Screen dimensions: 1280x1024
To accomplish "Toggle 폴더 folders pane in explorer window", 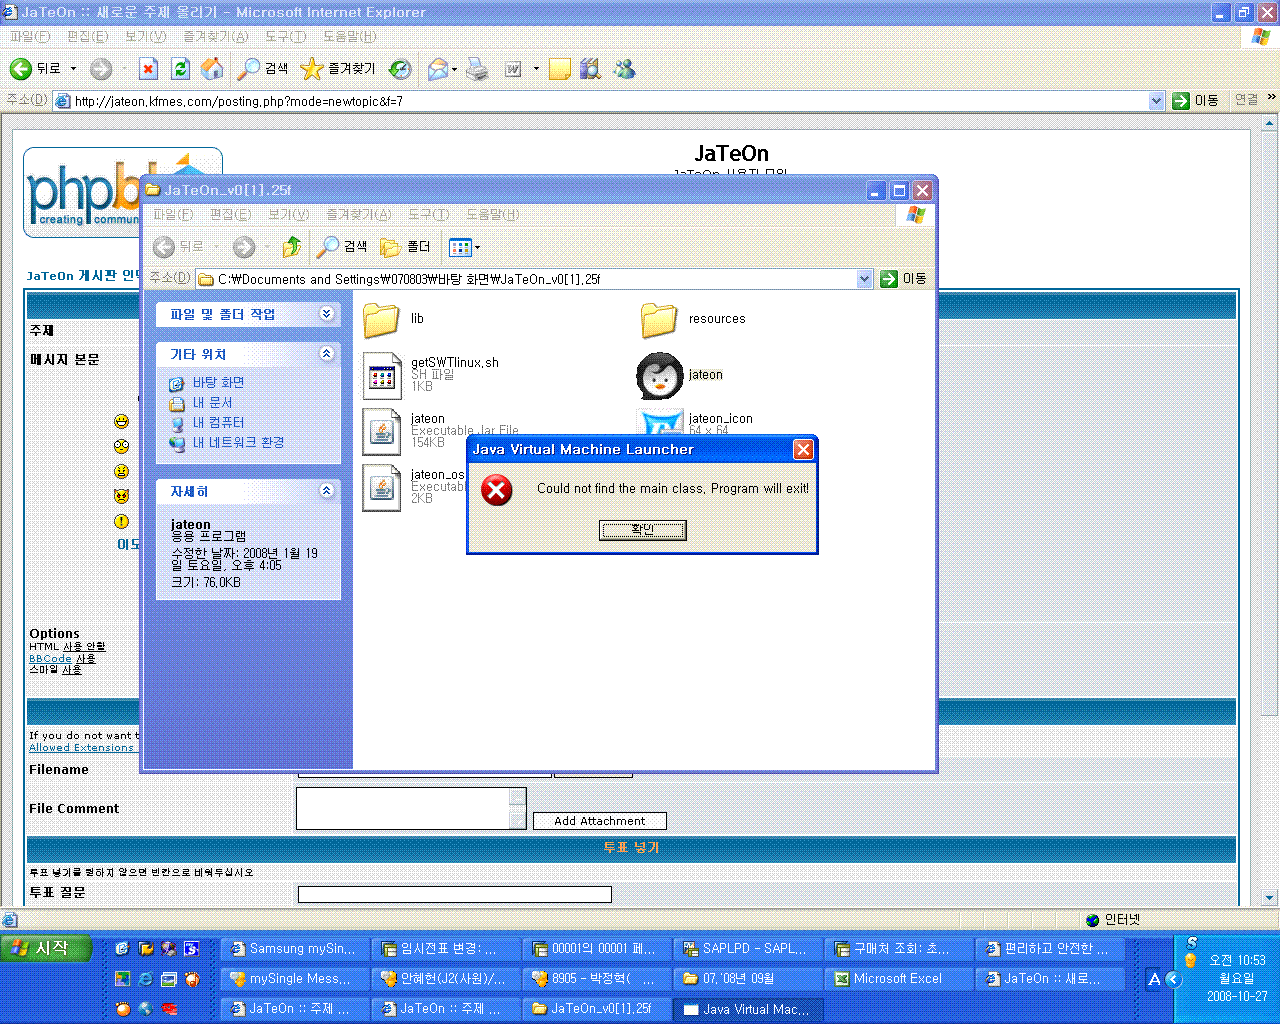I will pos(406,247).
